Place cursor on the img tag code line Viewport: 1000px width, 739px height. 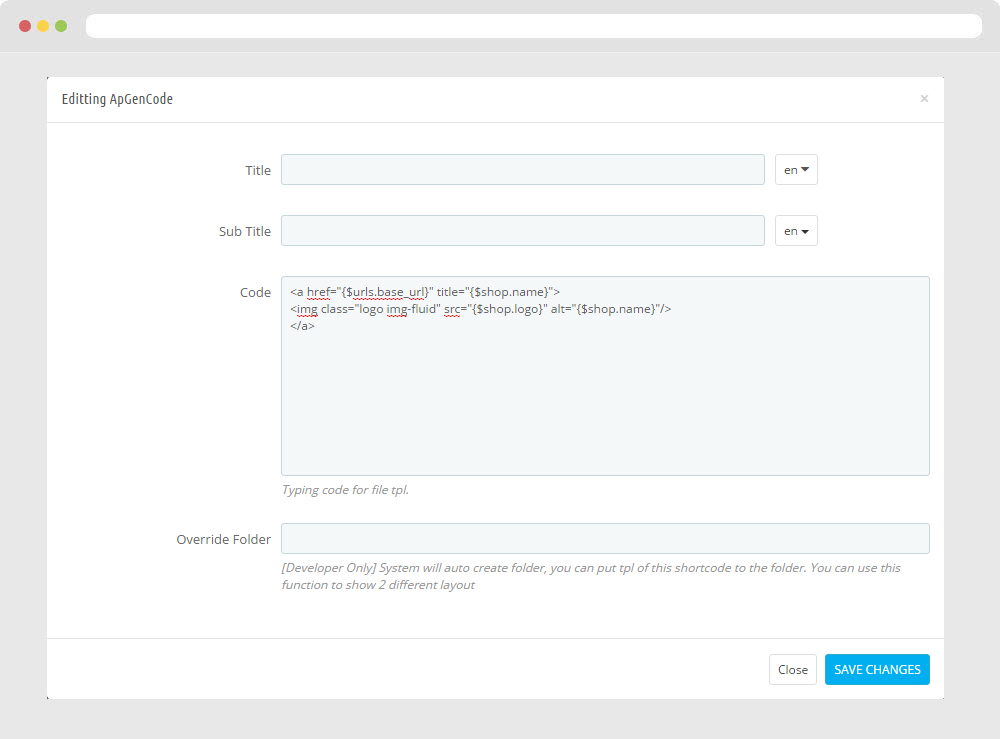480,309
